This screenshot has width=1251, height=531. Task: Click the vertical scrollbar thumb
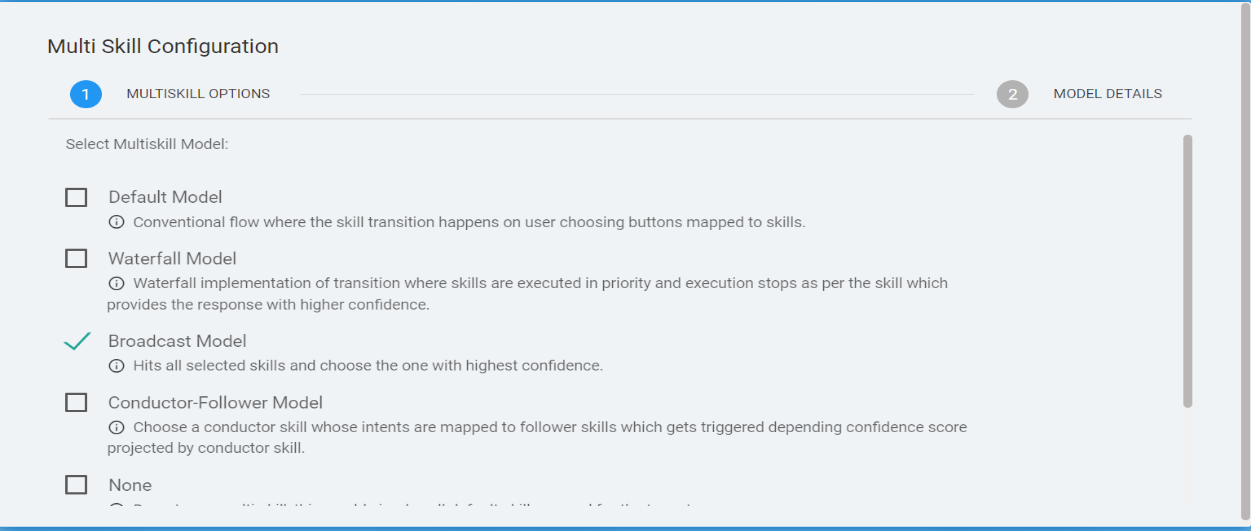1187,270
